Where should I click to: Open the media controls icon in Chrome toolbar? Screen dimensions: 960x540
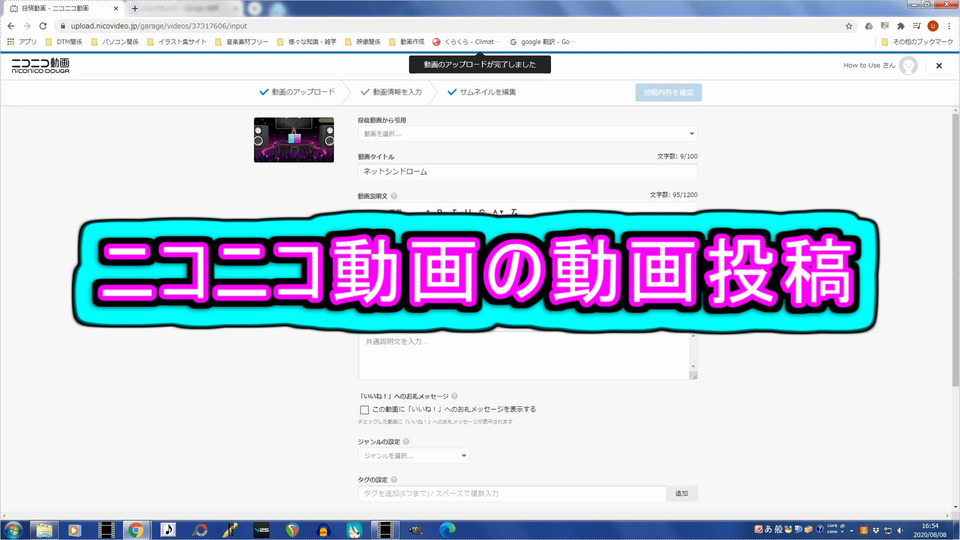coord(917,26)
